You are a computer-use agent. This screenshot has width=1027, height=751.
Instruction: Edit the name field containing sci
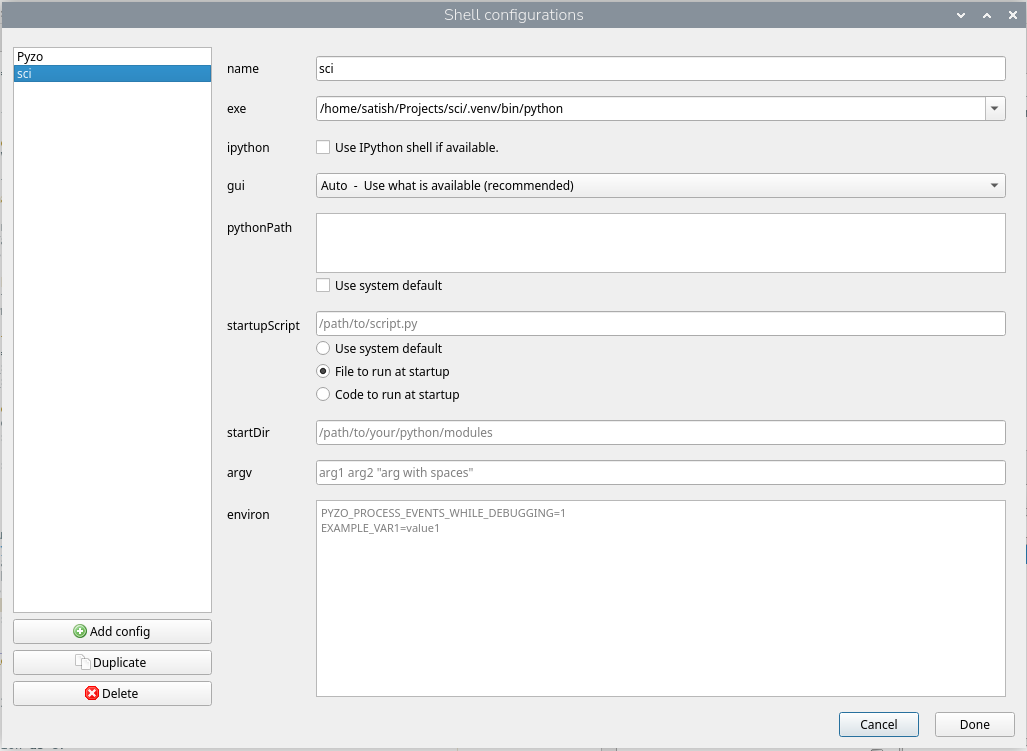pos(660,69)
